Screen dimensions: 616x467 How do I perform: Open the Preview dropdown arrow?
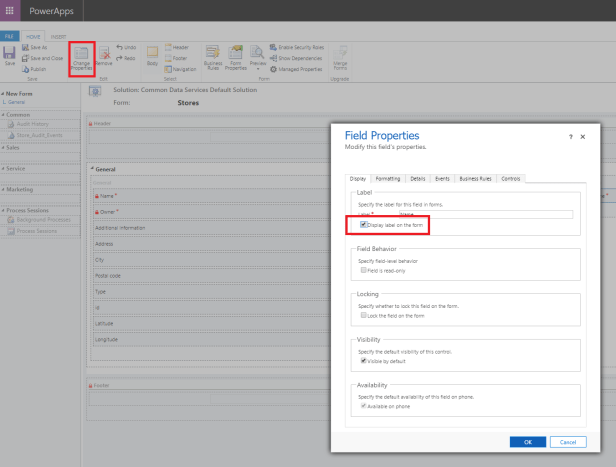[258, 69]
